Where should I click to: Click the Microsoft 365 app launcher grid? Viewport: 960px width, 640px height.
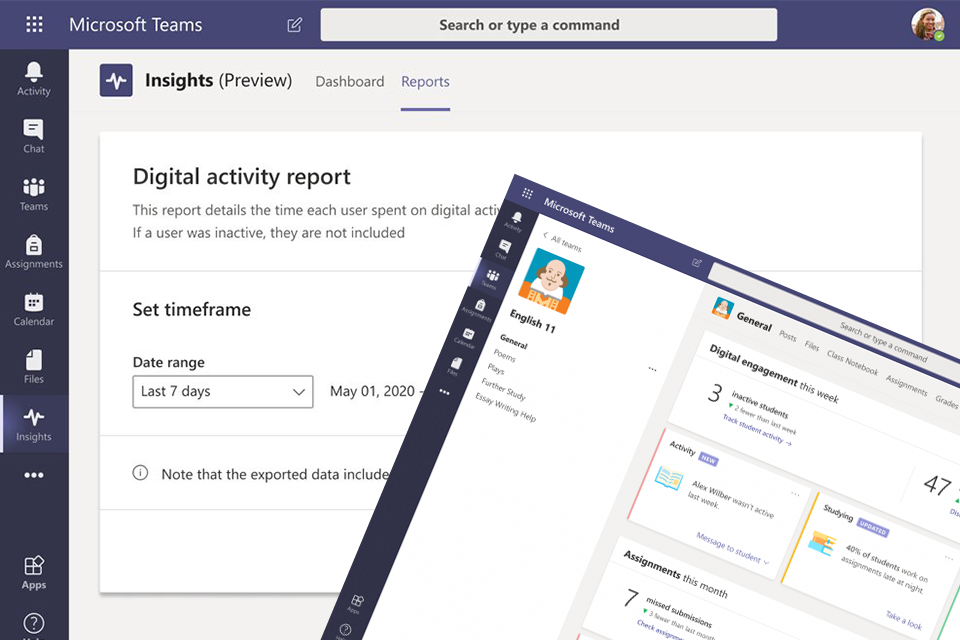click(x=33, y=24)
